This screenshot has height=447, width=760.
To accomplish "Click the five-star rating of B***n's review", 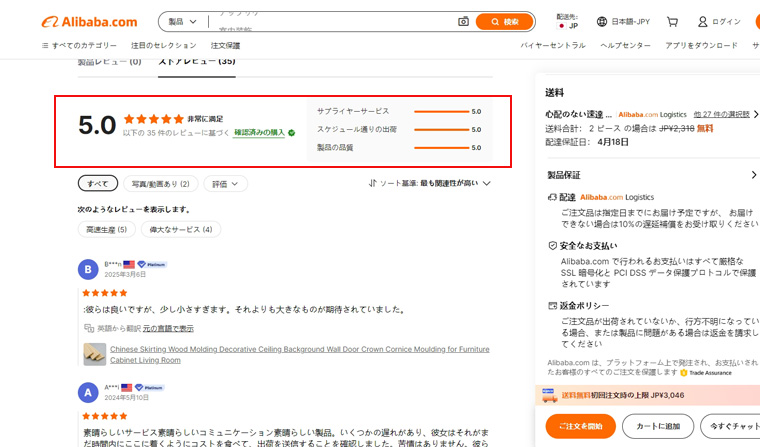I will click(x=105, y=293).
